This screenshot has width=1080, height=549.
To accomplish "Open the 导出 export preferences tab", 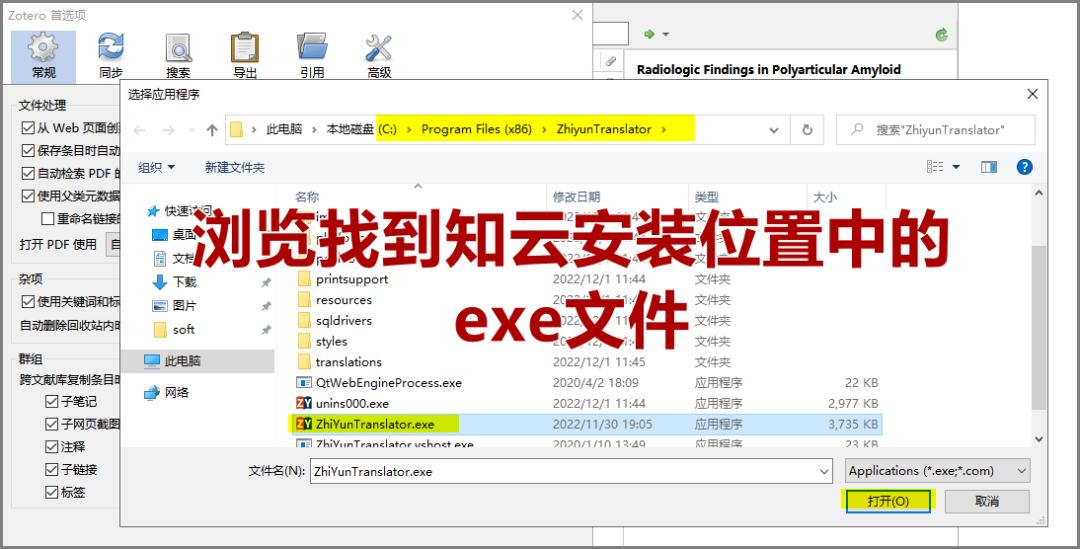I will tap(245, 56).
